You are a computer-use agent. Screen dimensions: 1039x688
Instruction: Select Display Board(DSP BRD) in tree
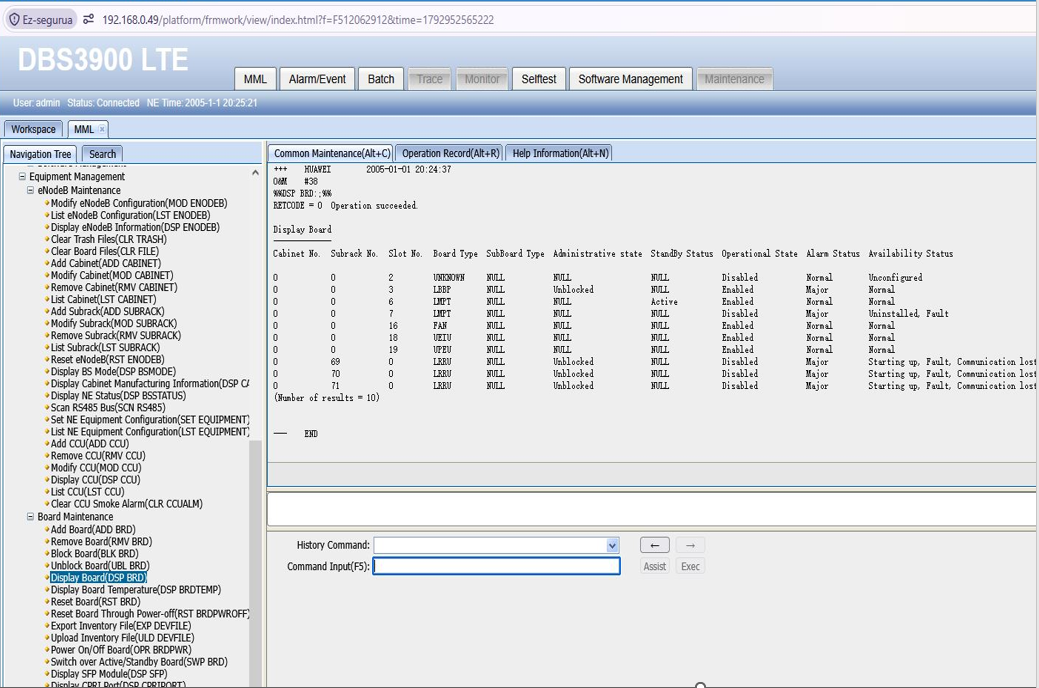99,577
